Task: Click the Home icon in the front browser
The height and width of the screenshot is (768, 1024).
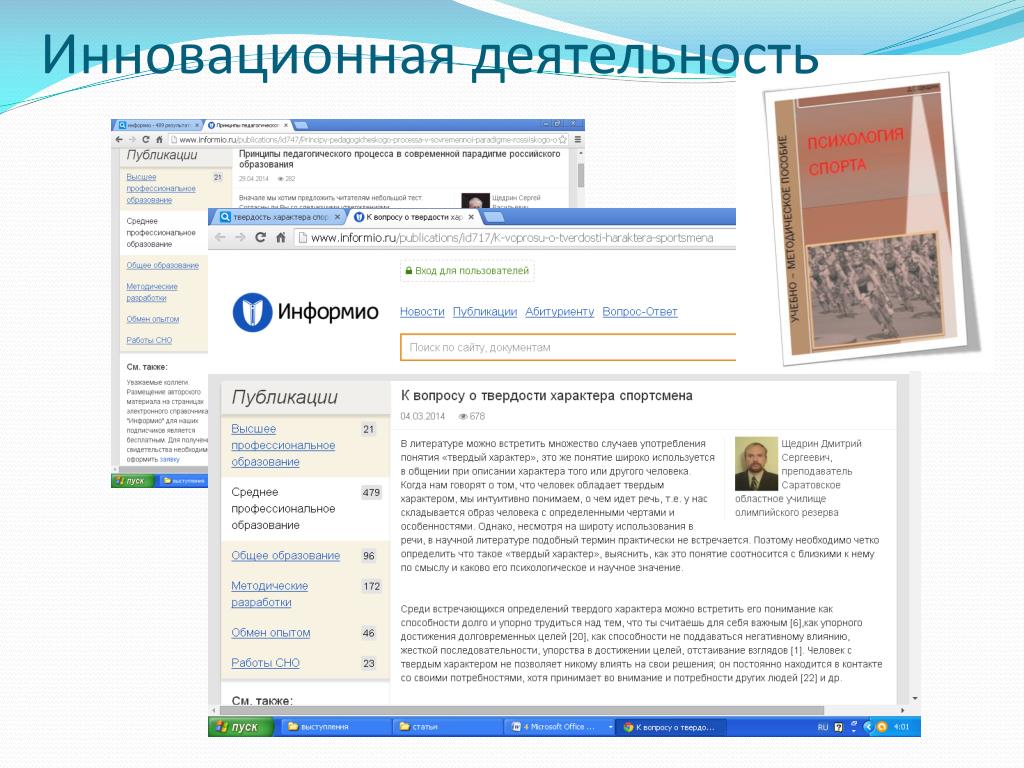Action: [281, 237]
